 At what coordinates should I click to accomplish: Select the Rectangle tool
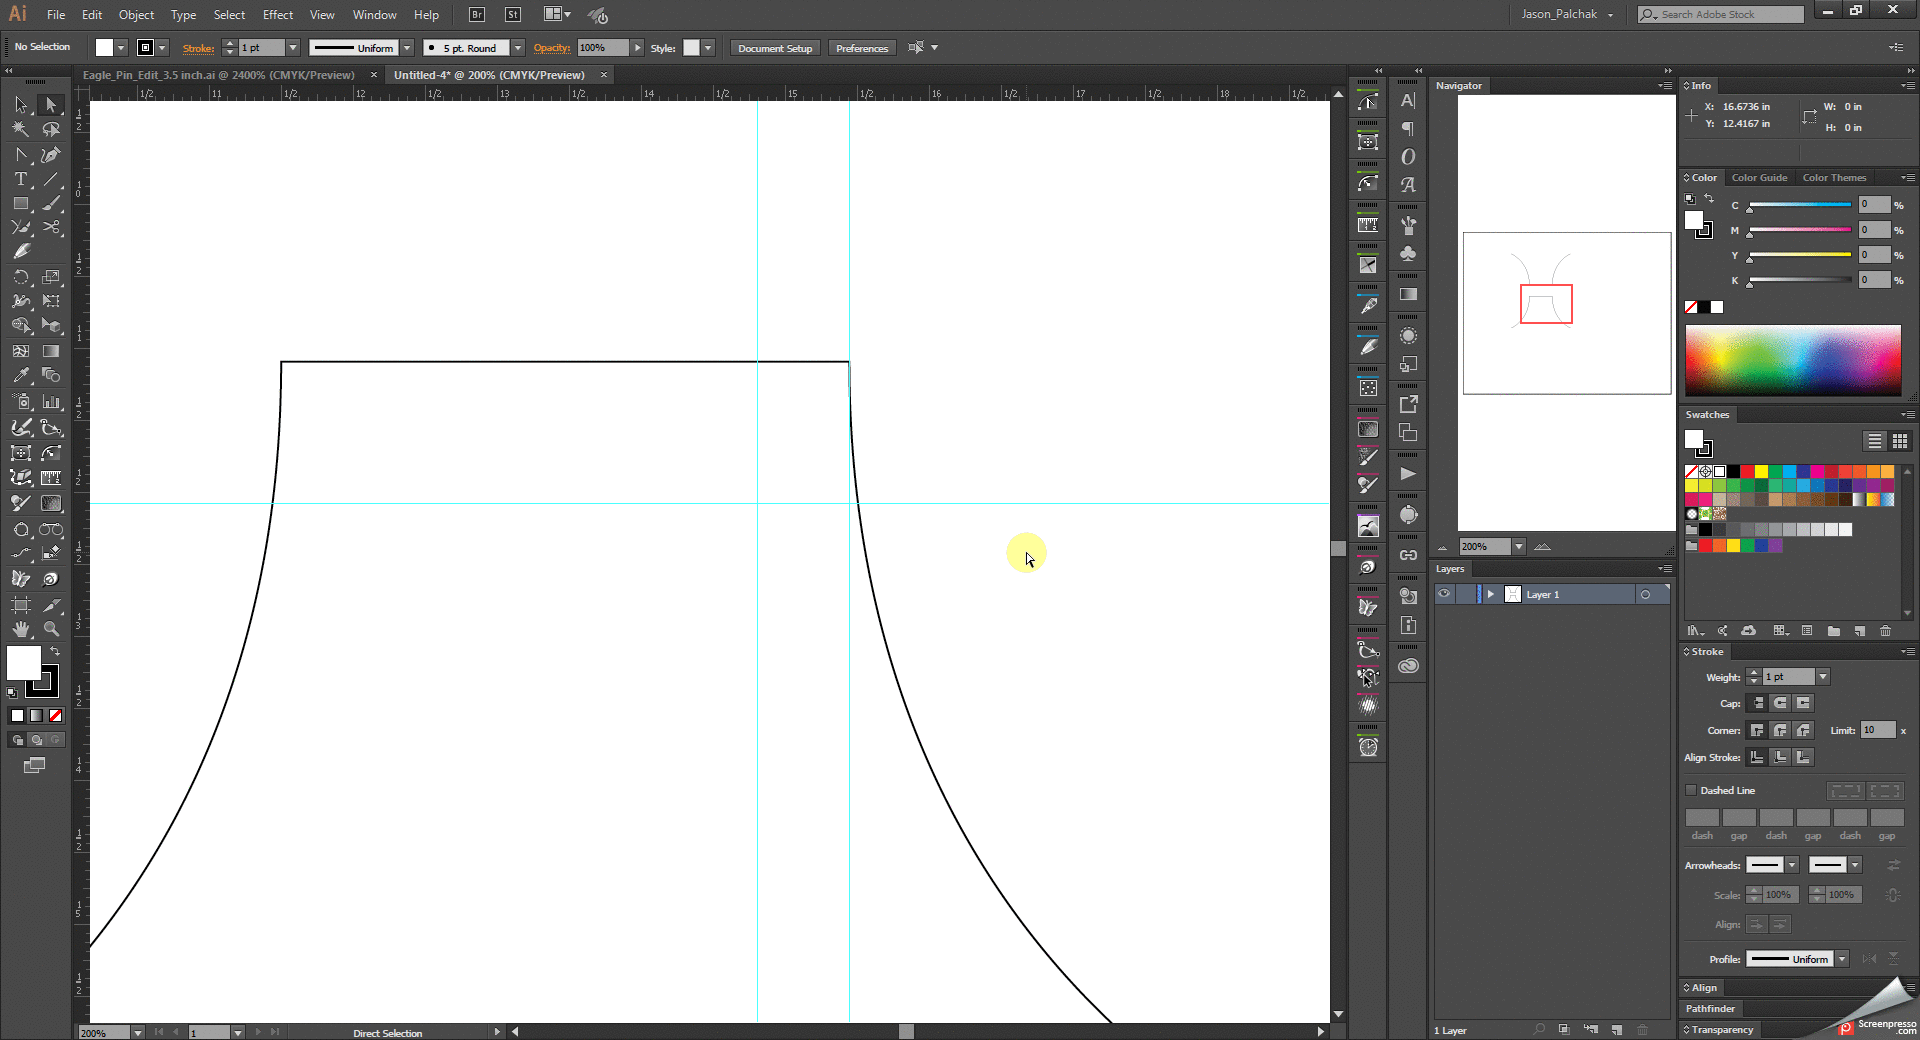pos(21,203)
